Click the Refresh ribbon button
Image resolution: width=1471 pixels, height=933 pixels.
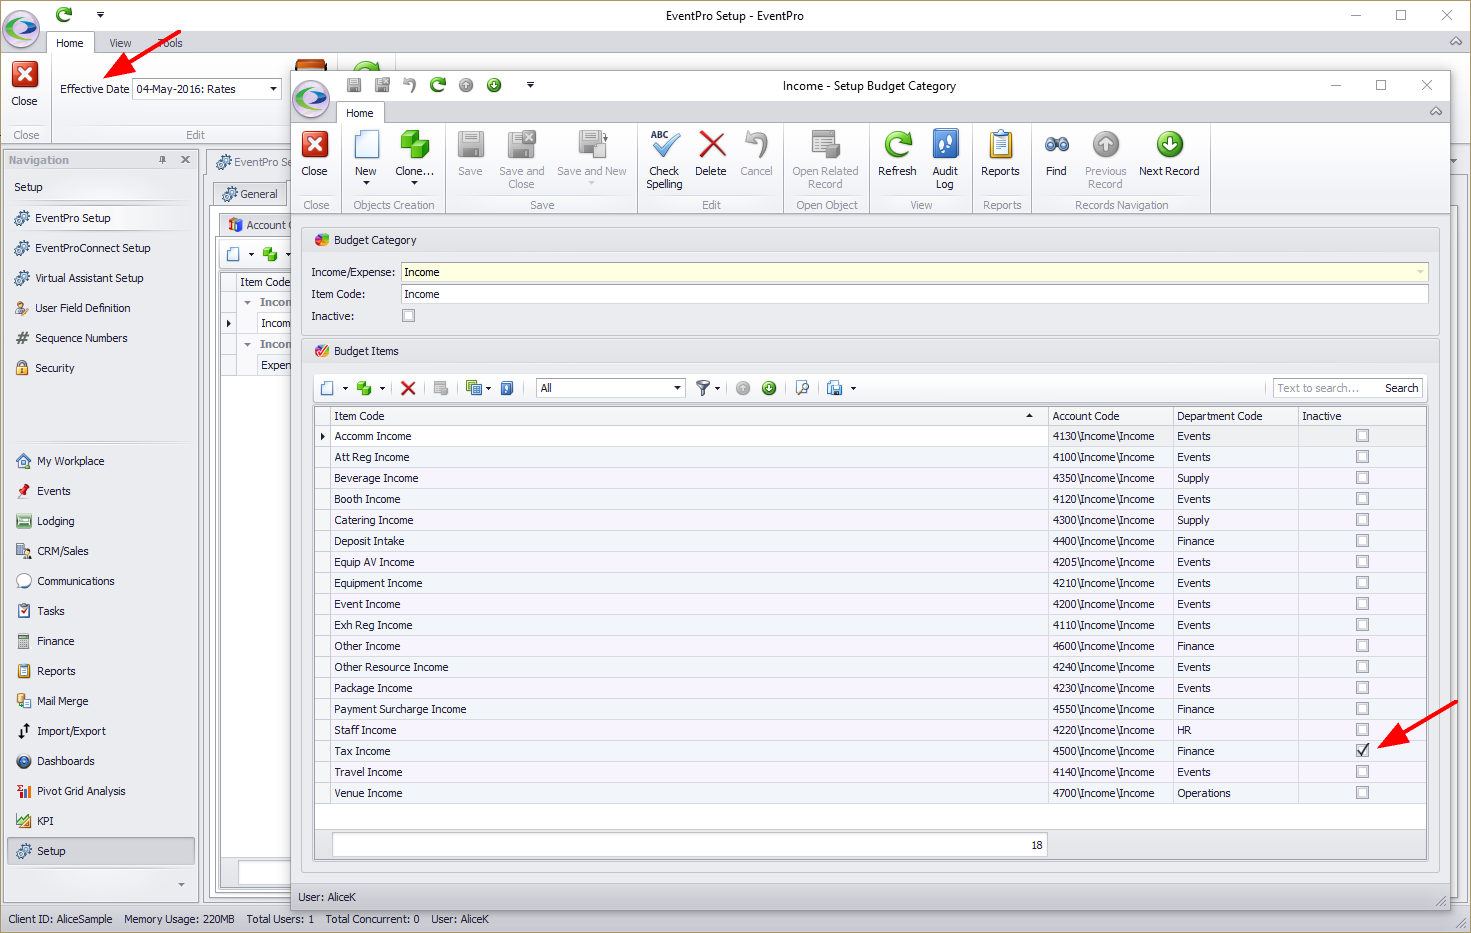tap(897, 154)
